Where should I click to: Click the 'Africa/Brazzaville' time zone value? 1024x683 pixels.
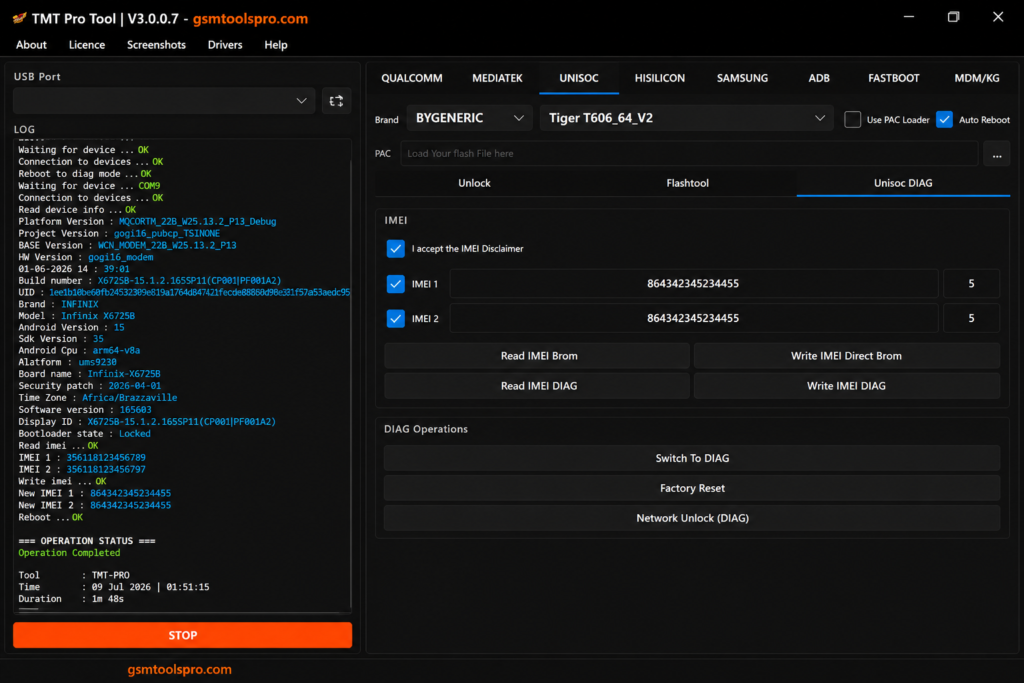129,398
